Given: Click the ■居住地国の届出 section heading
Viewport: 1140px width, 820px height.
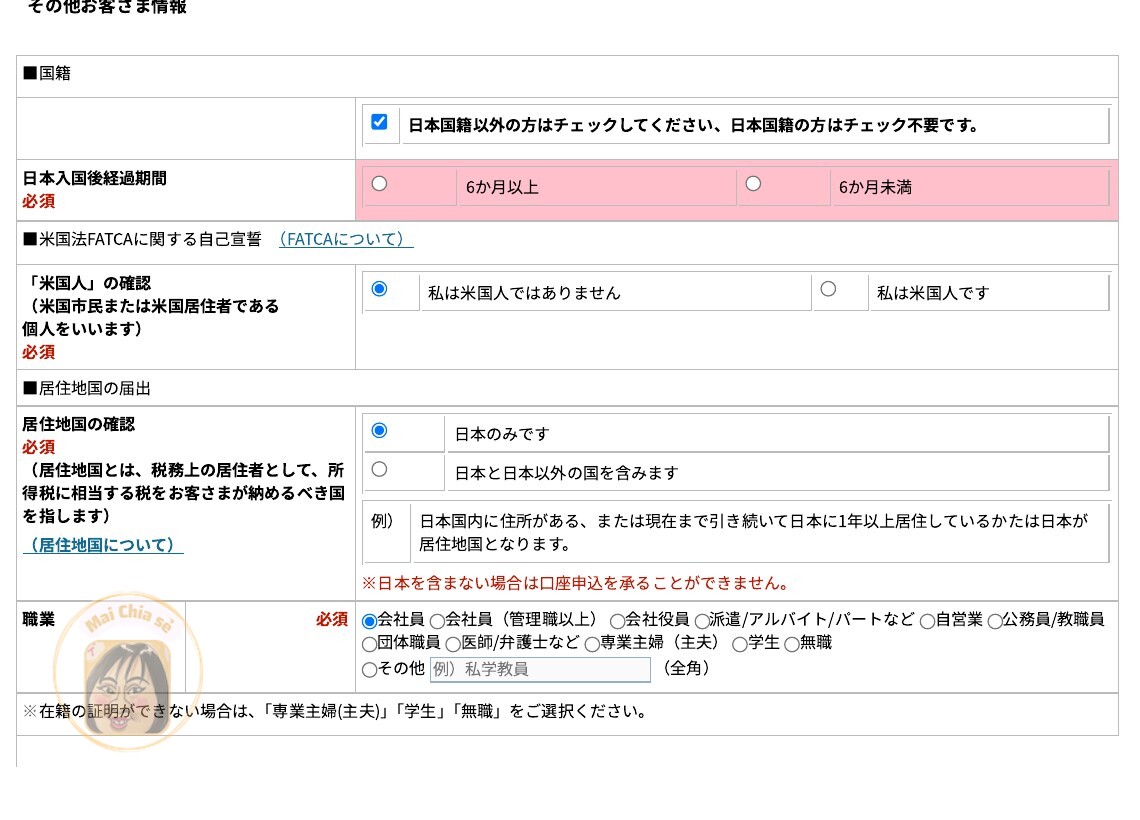Looking at the screenshot, I should [x=87, y=388].
